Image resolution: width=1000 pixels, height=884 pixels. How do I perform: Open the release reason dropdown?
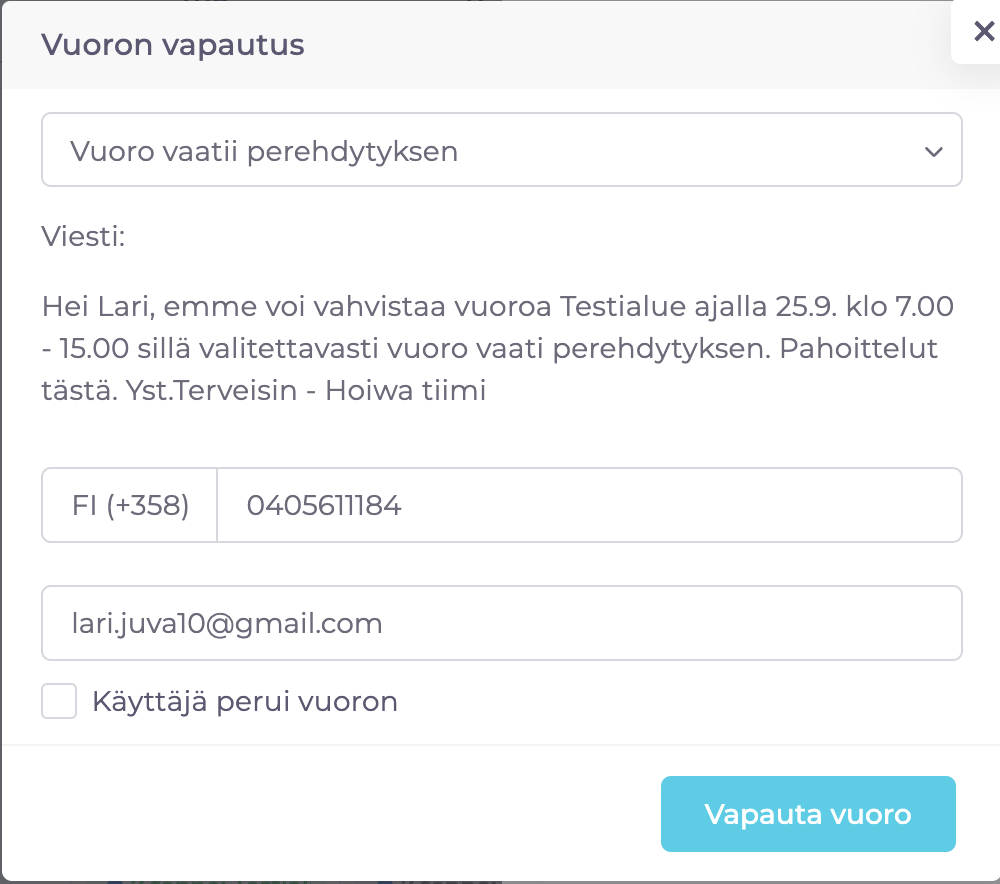pos(500,150)
